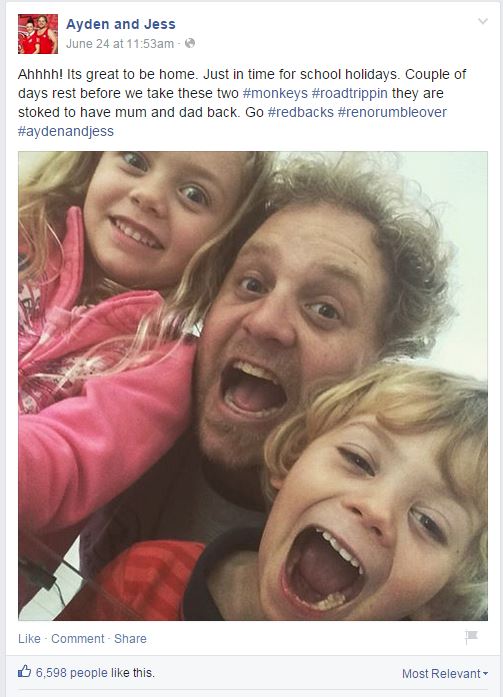
Task: Follow the #roadtrippin hashtag
Action: (x=350, y=93)
